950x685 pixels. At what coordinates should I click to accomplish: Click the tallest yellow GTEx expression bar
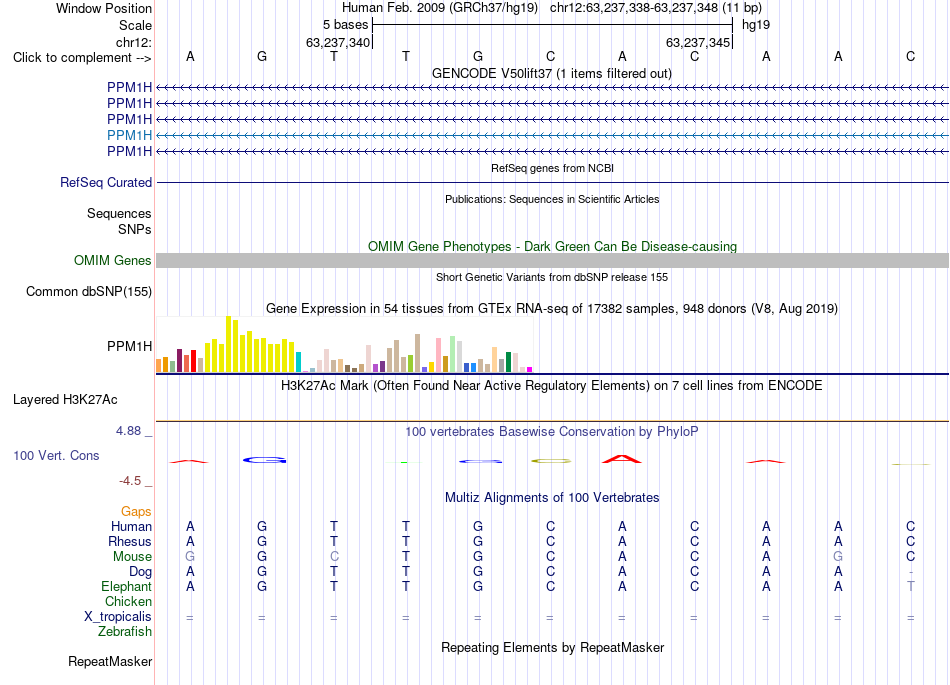[228, 344]
